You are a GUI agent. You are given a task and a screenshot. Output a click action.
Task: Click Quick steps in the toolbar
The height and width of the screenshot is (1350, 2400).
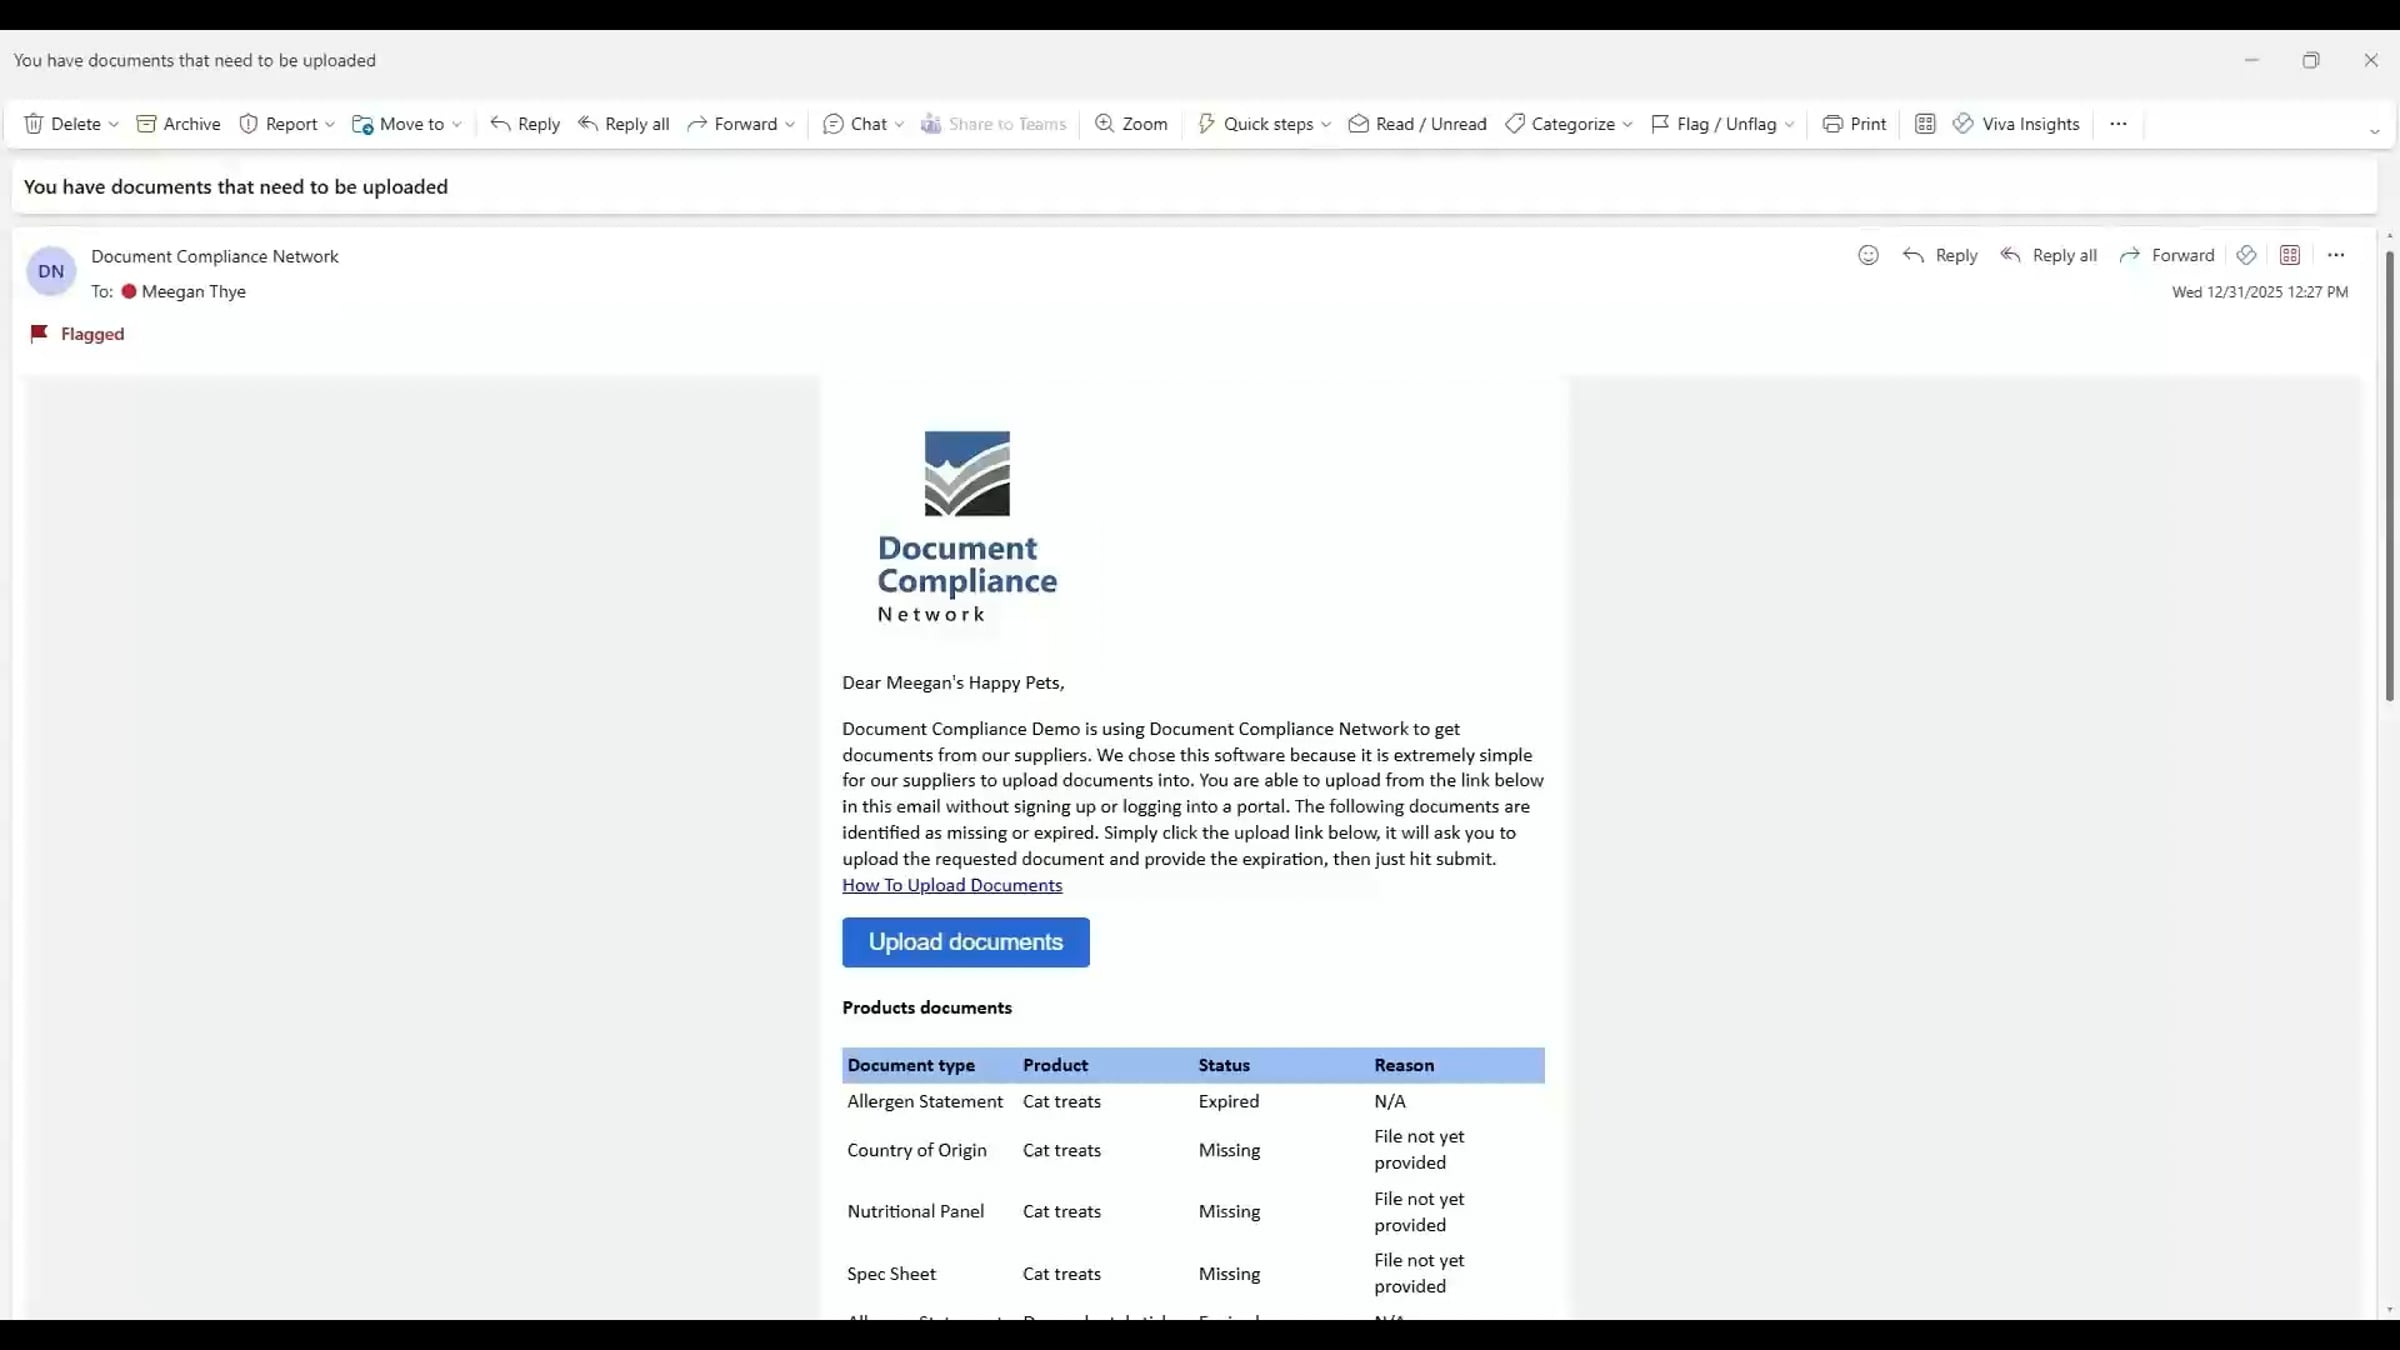pos(1256,124)
